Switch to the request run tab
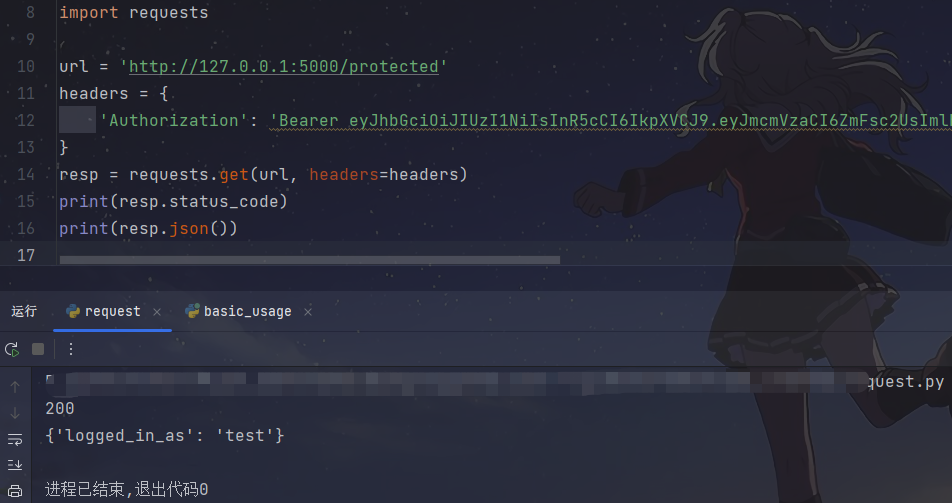The image size is (952, 503). click(x=112, y=312)
